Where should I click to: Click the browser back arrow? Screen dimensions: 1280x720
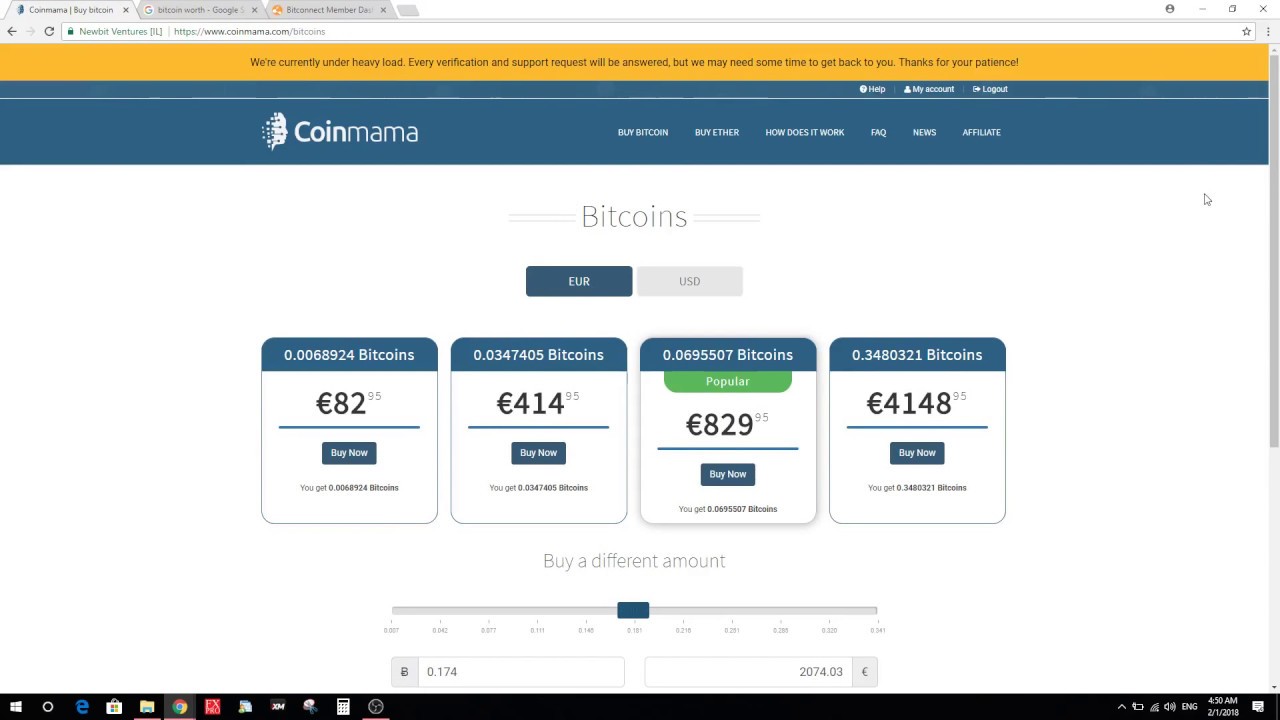click(12, 31)
